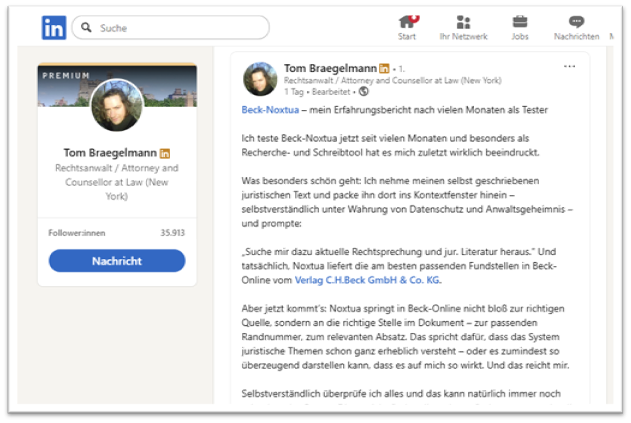Click the sidebar headline Rechtsanwalt / Attorney and Counsellor
Screen dimensions: 631x423
point(117,182)
